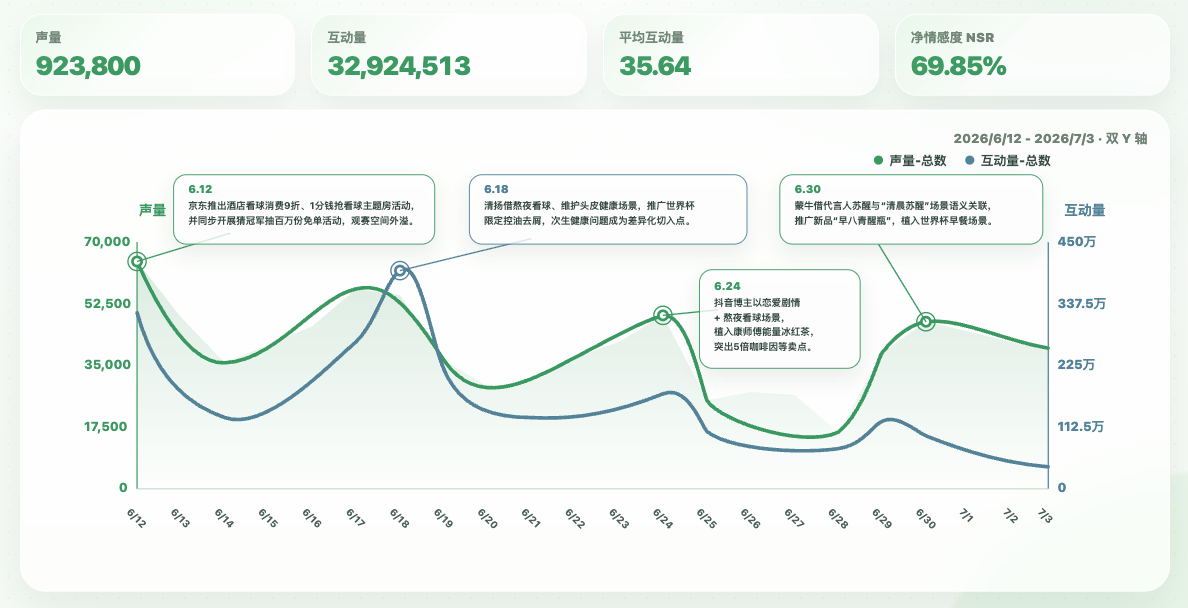
Task: Select the 平均互动量 35.64 metric card
Action: (740, 55)
